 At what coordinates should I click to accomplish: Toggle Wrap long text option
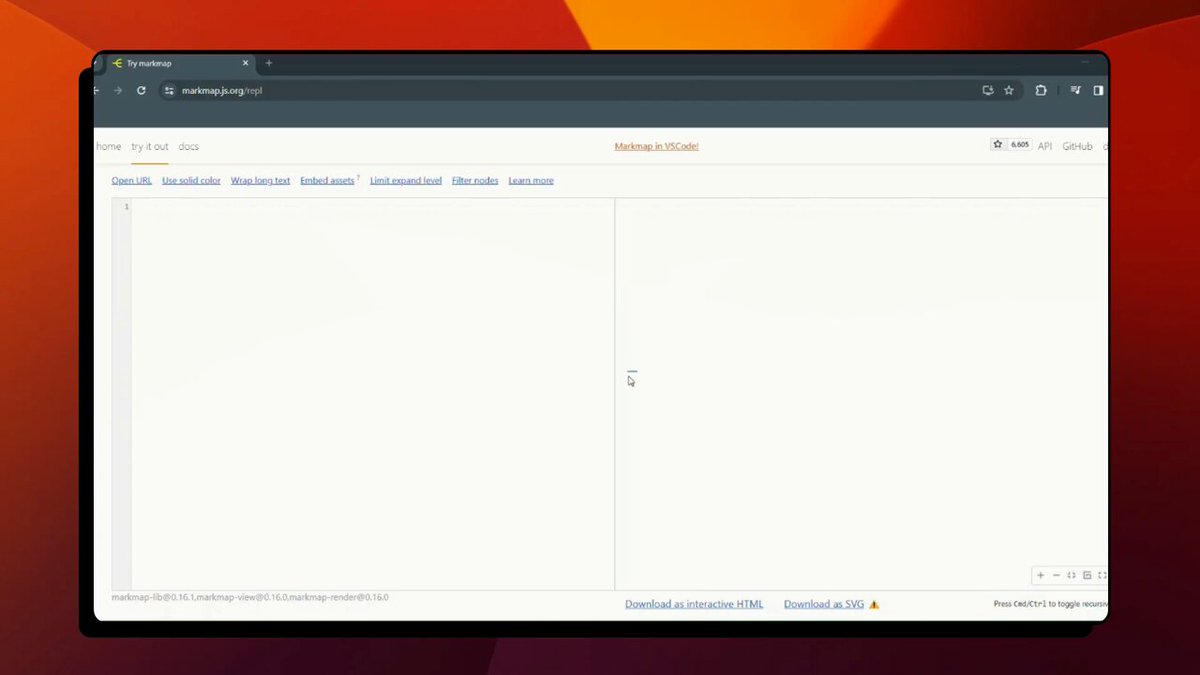[260, 180]
